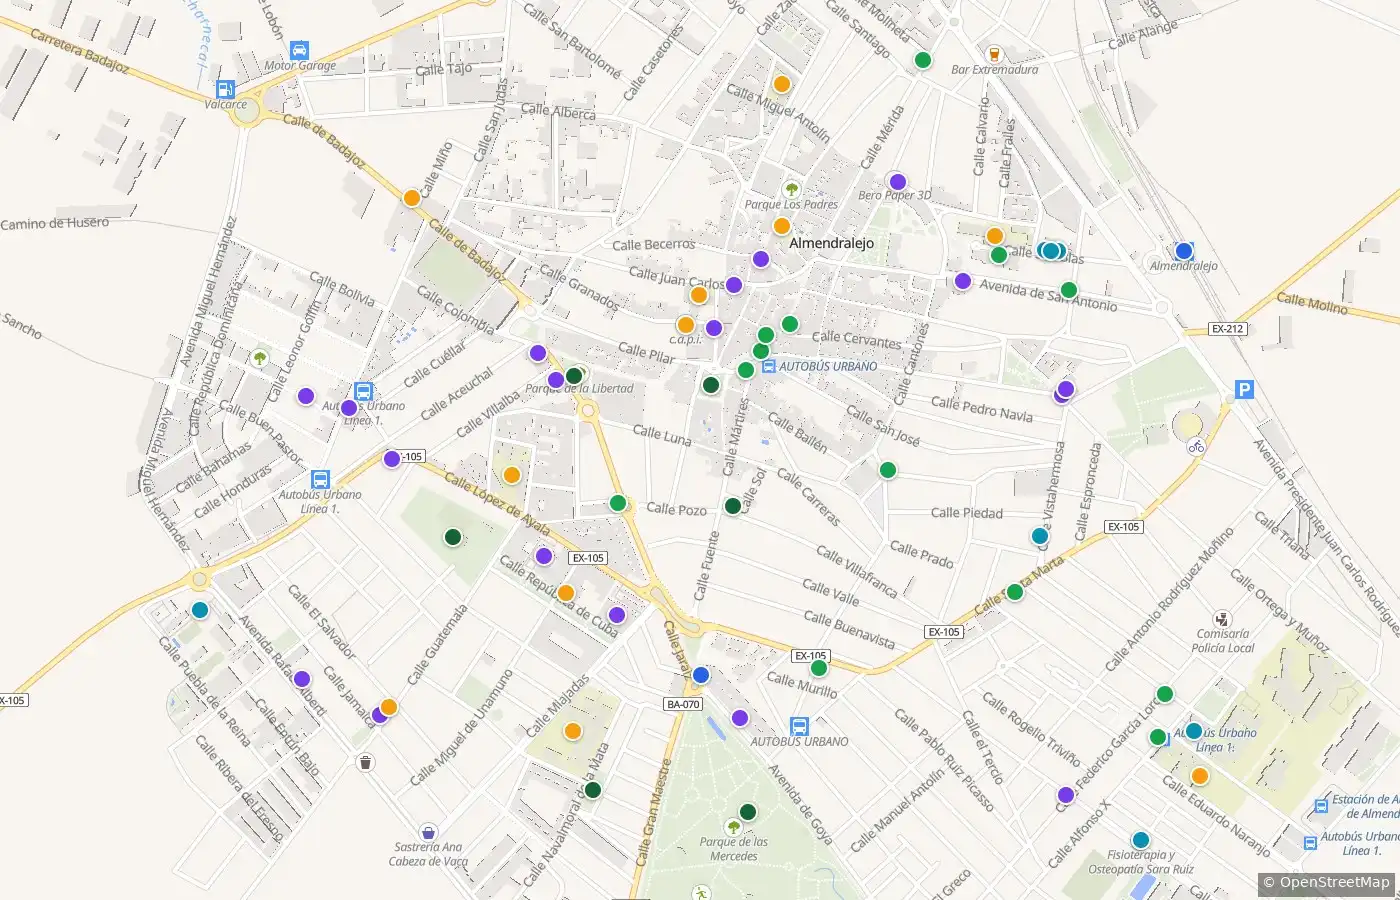The width and height of the screenshot is (1400, 900).
Task: Click the Parque de las Mercedes tree icon
Action: point(734,827)
